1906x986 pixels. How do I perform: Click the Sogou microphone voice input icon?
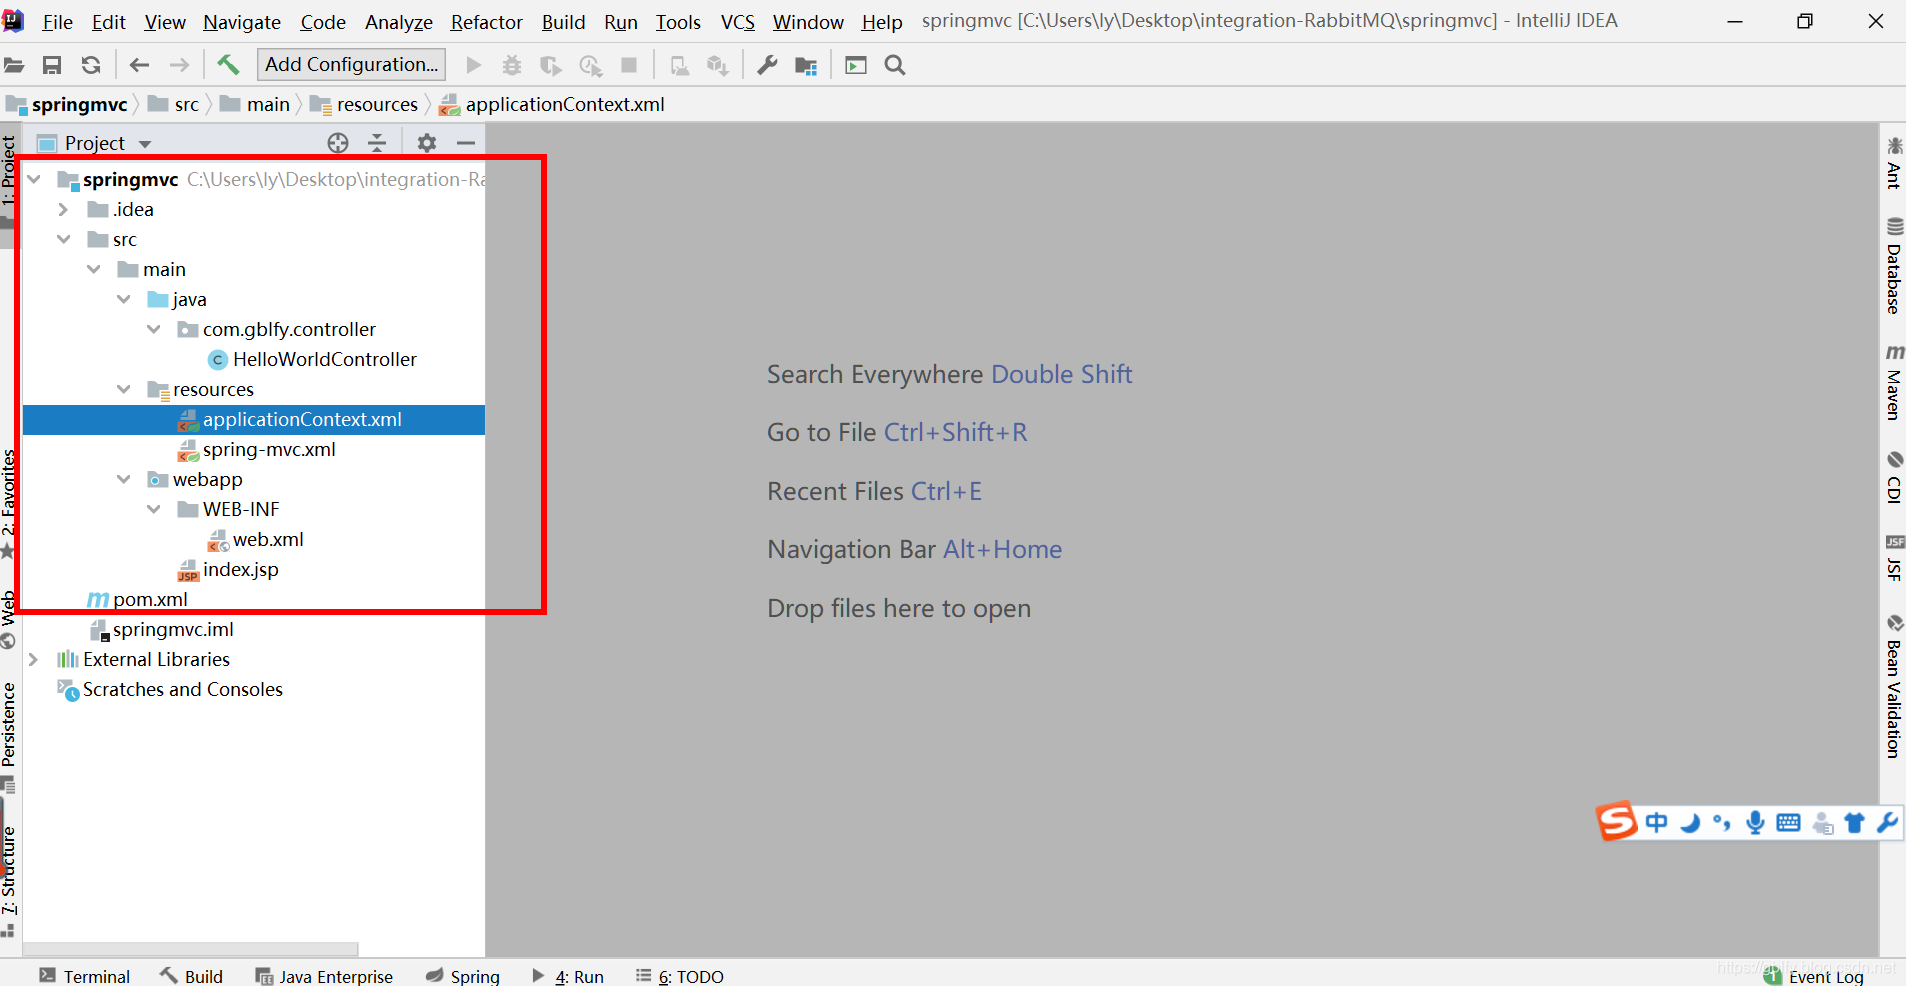coord(1755,823)
